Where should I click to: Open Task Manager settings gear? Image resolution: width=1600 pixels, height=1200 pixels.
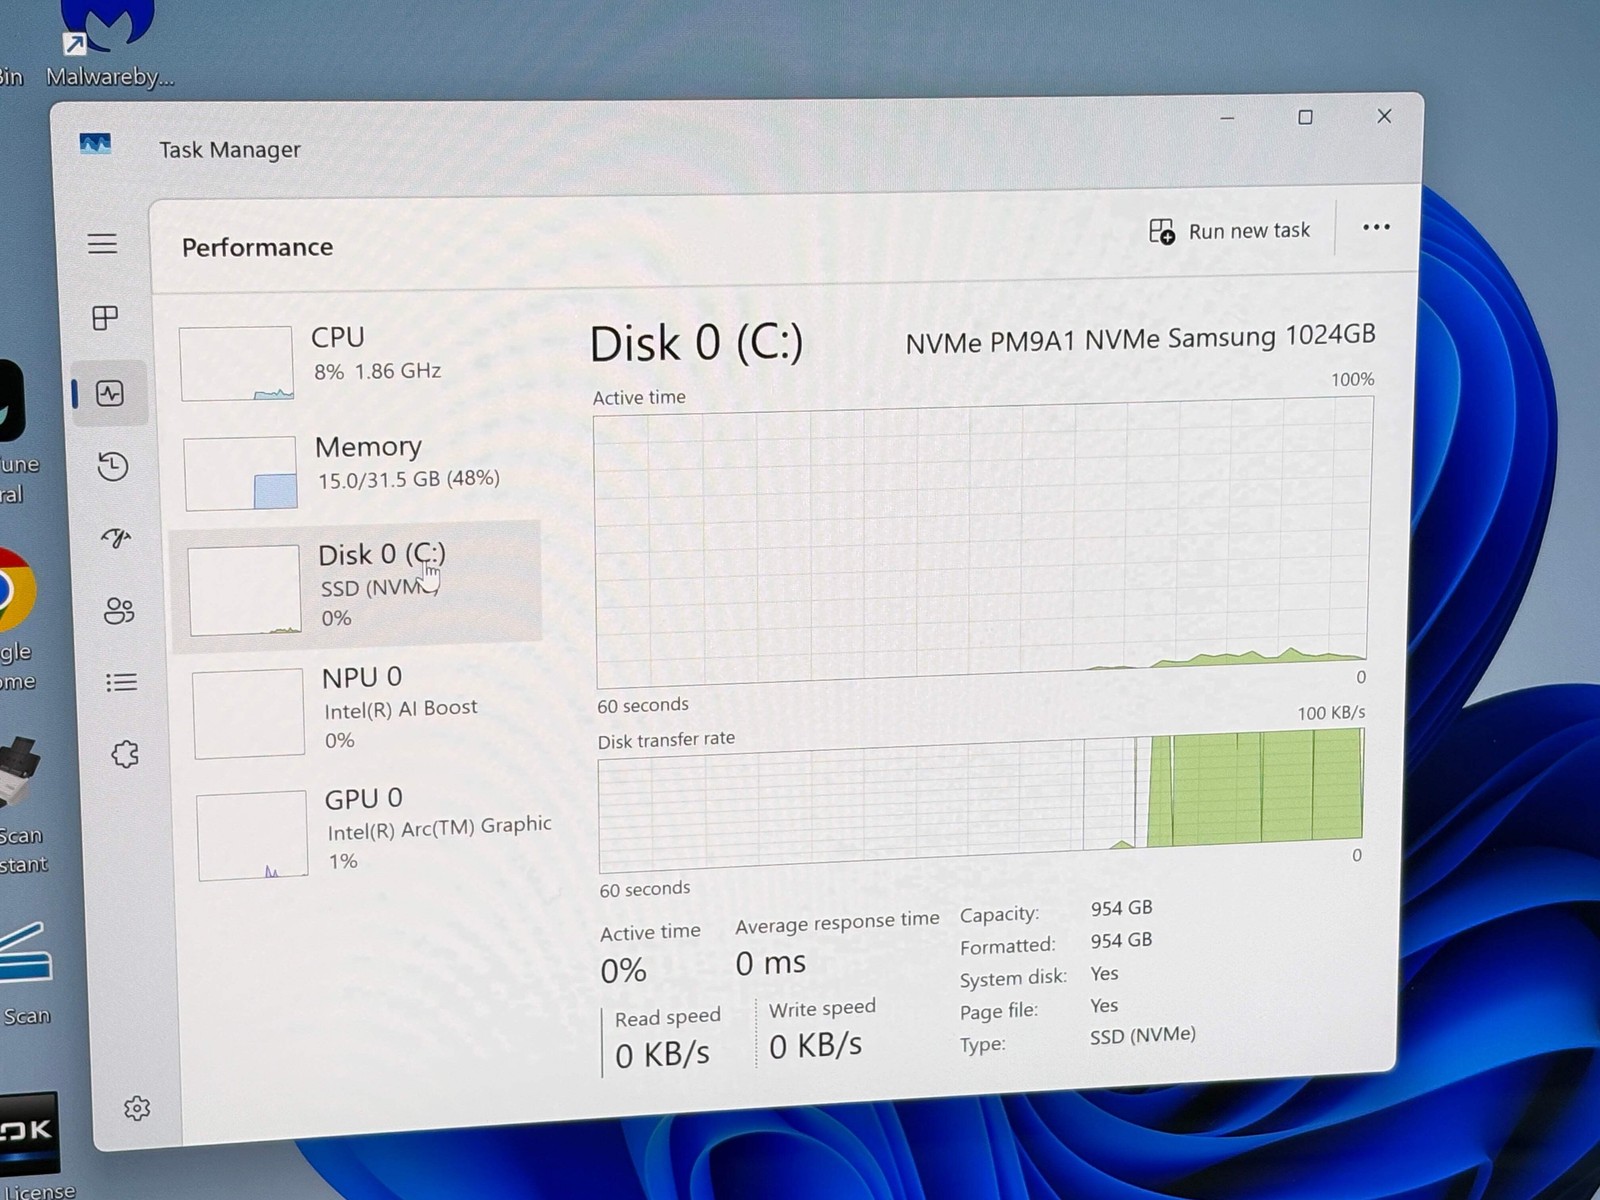point(137,1108)
